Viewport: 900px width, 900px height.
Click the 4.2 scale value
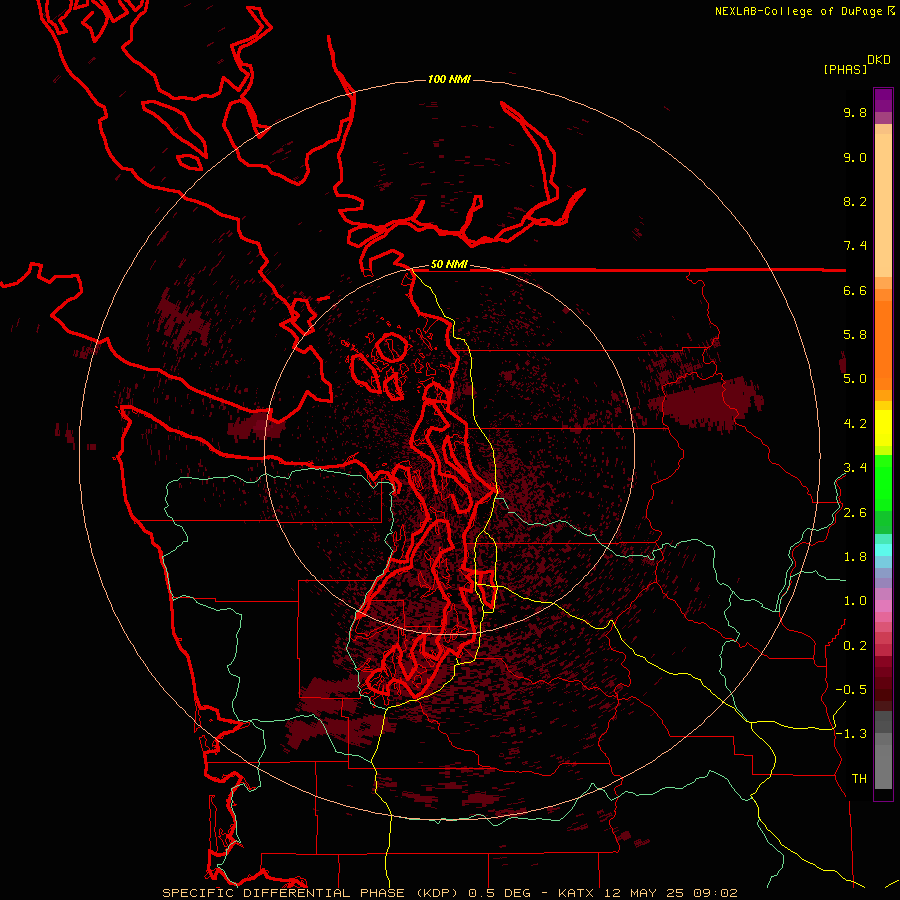pos(855,424)
